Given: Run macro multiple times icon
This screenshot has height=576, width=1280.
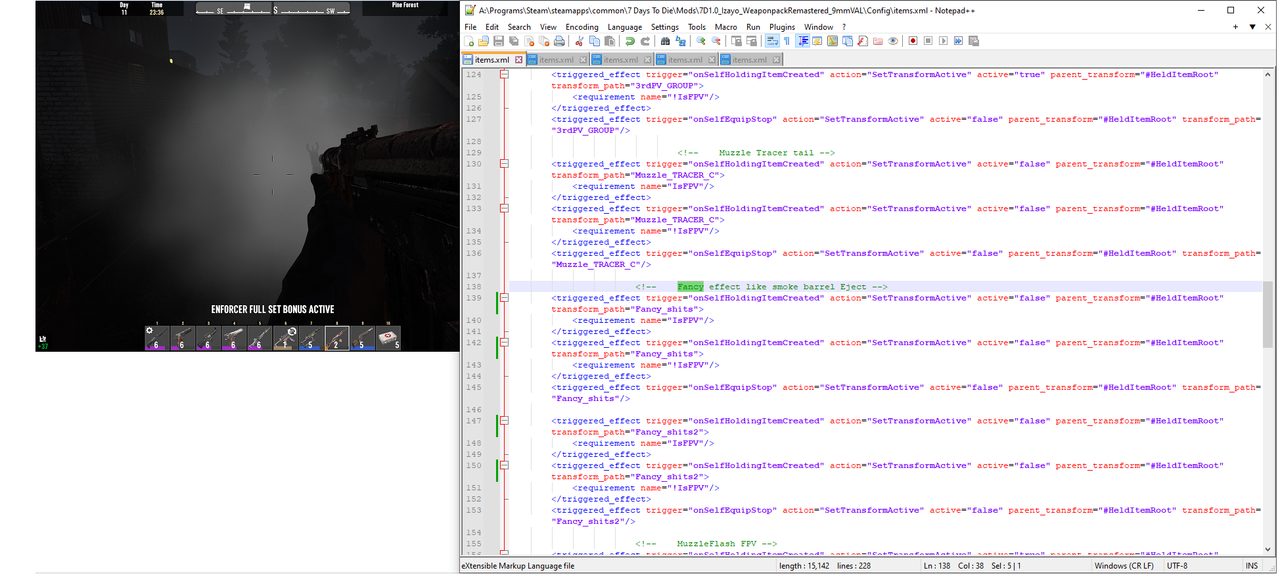Looking at the screenshot, I should (x=958, y=41).
